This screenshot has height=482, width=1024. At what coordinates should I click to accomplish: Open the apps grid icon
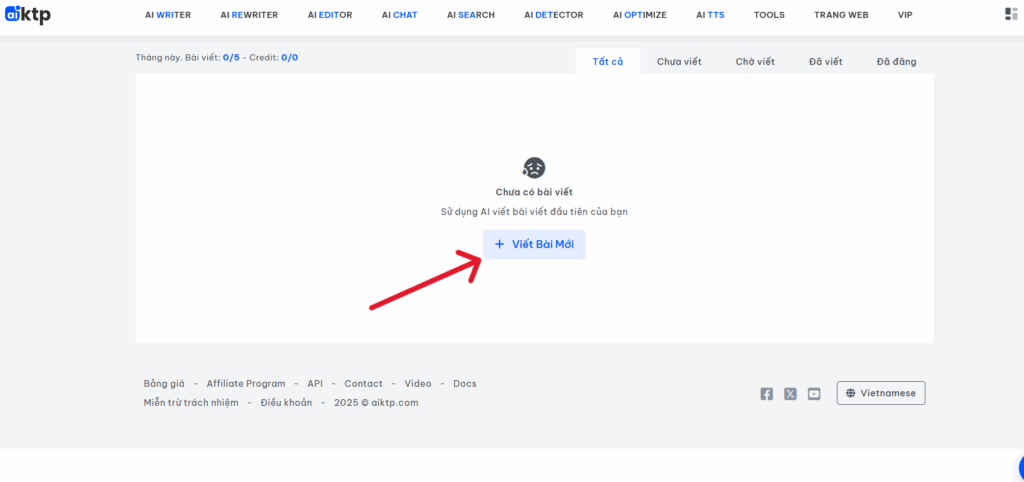tap(1011, 14)
